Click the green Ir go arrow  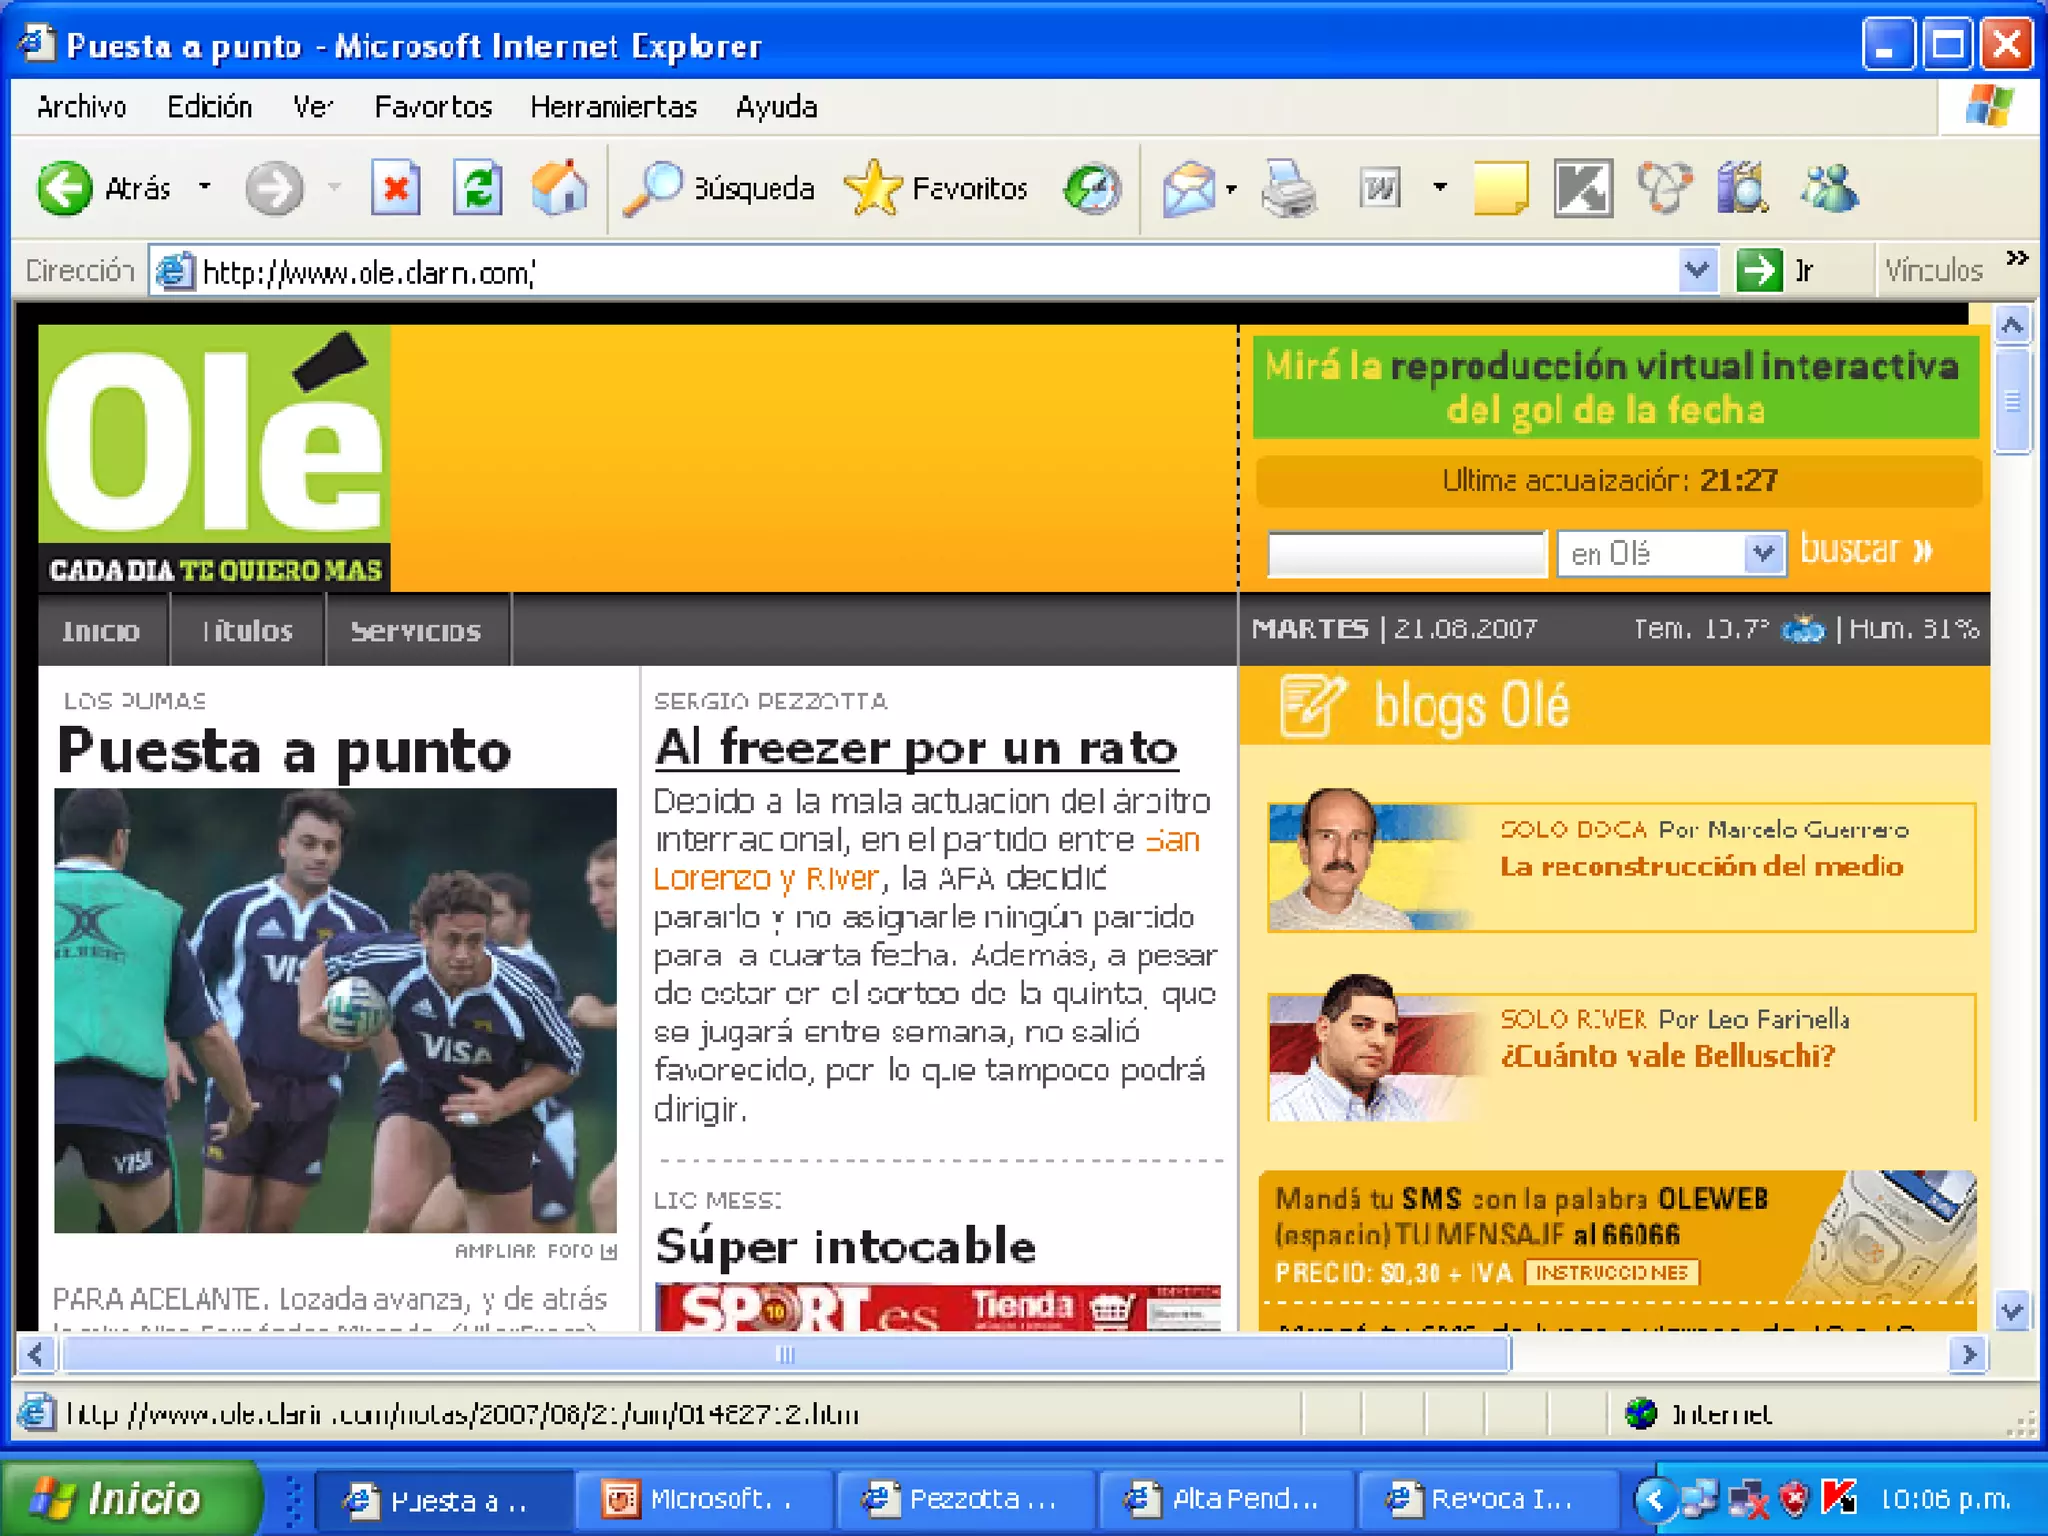[1759, 270]
